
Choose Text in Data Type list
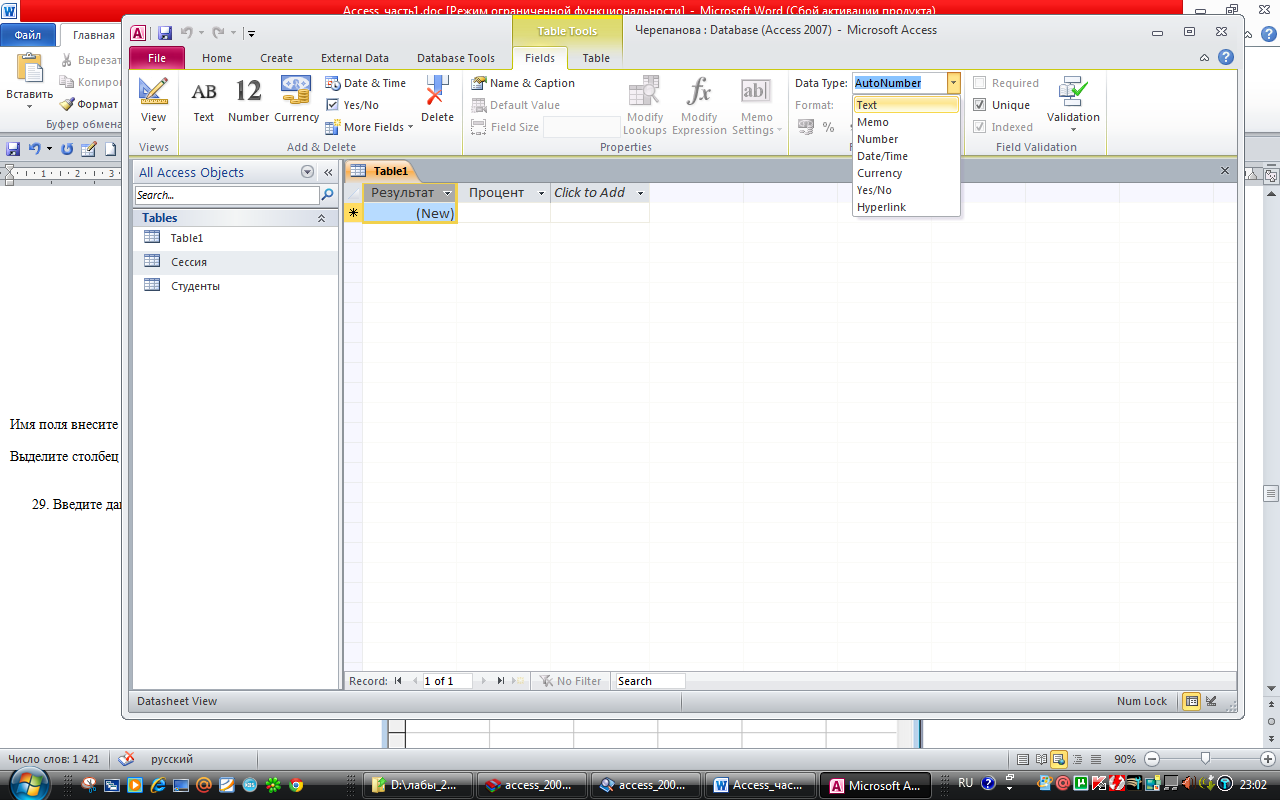click(x=906, y=105)
